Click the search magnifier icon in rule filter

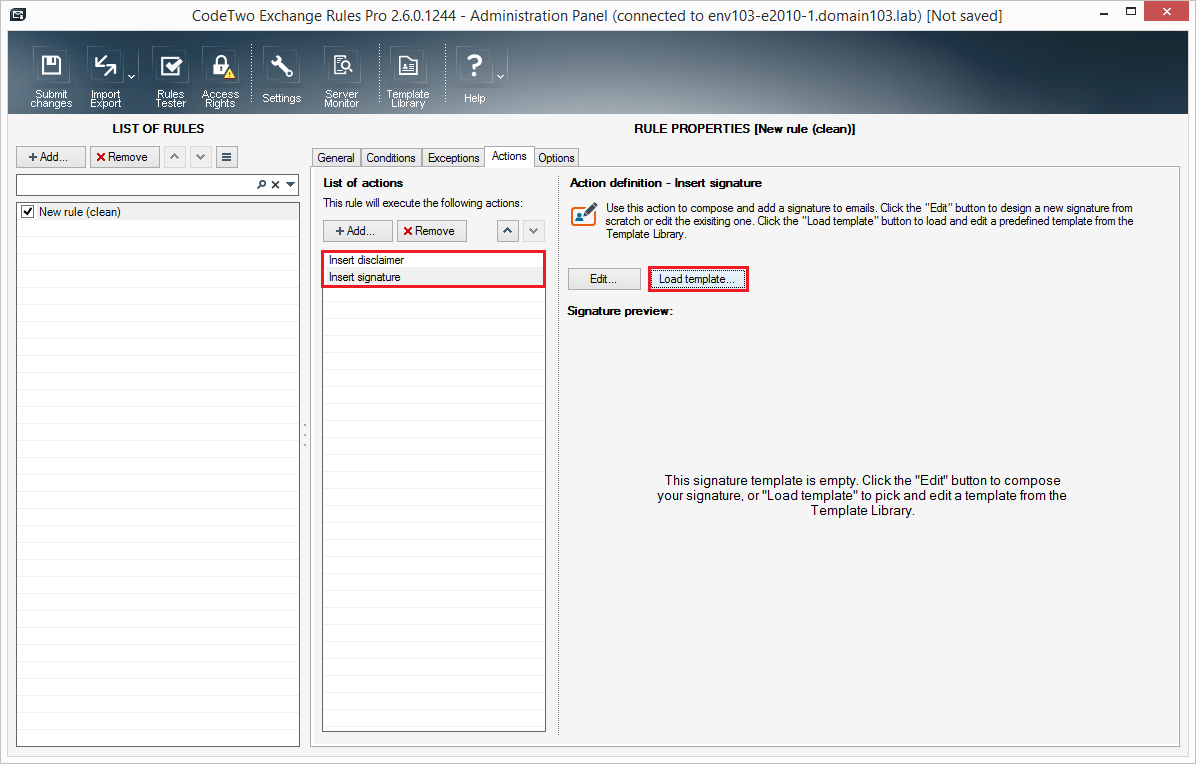pos(262,185)
